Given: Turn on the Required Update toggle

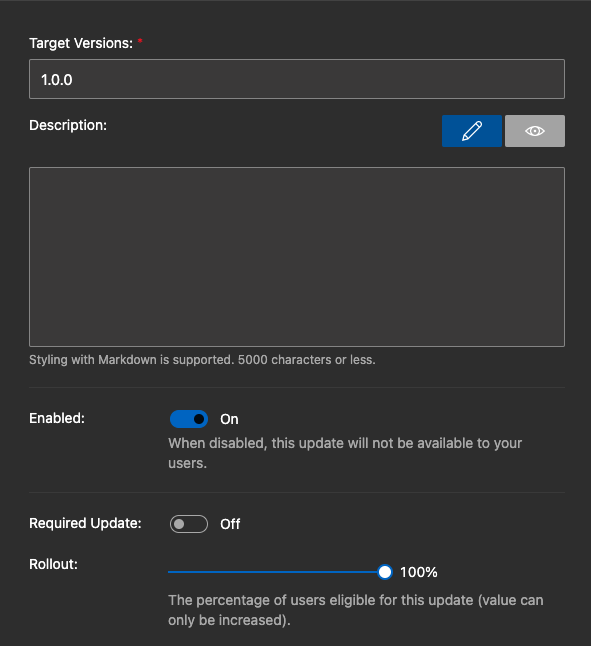Looking at the screenshot, I should pos(189,524).
